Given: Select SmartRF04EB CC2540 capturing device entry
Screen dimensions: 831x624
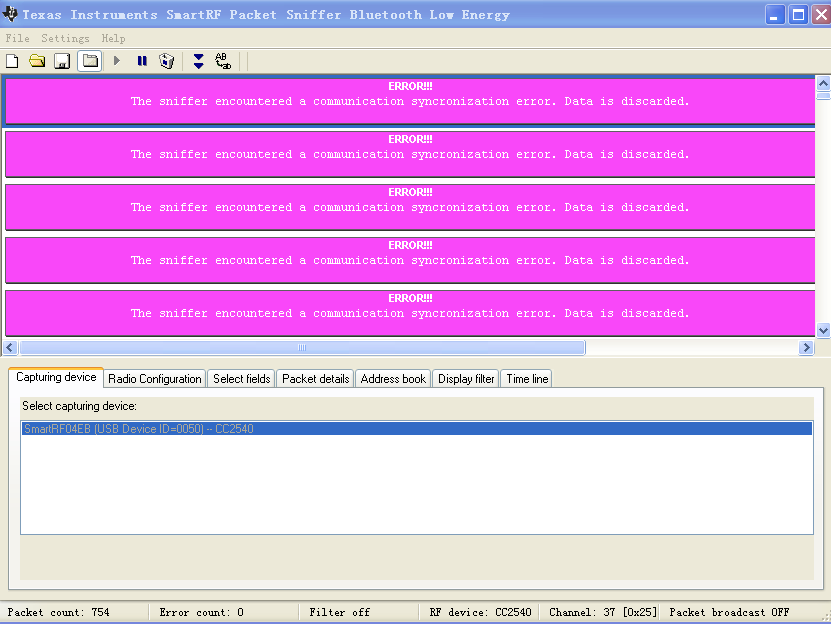Looking at the screenshot, I should [417, 428].
